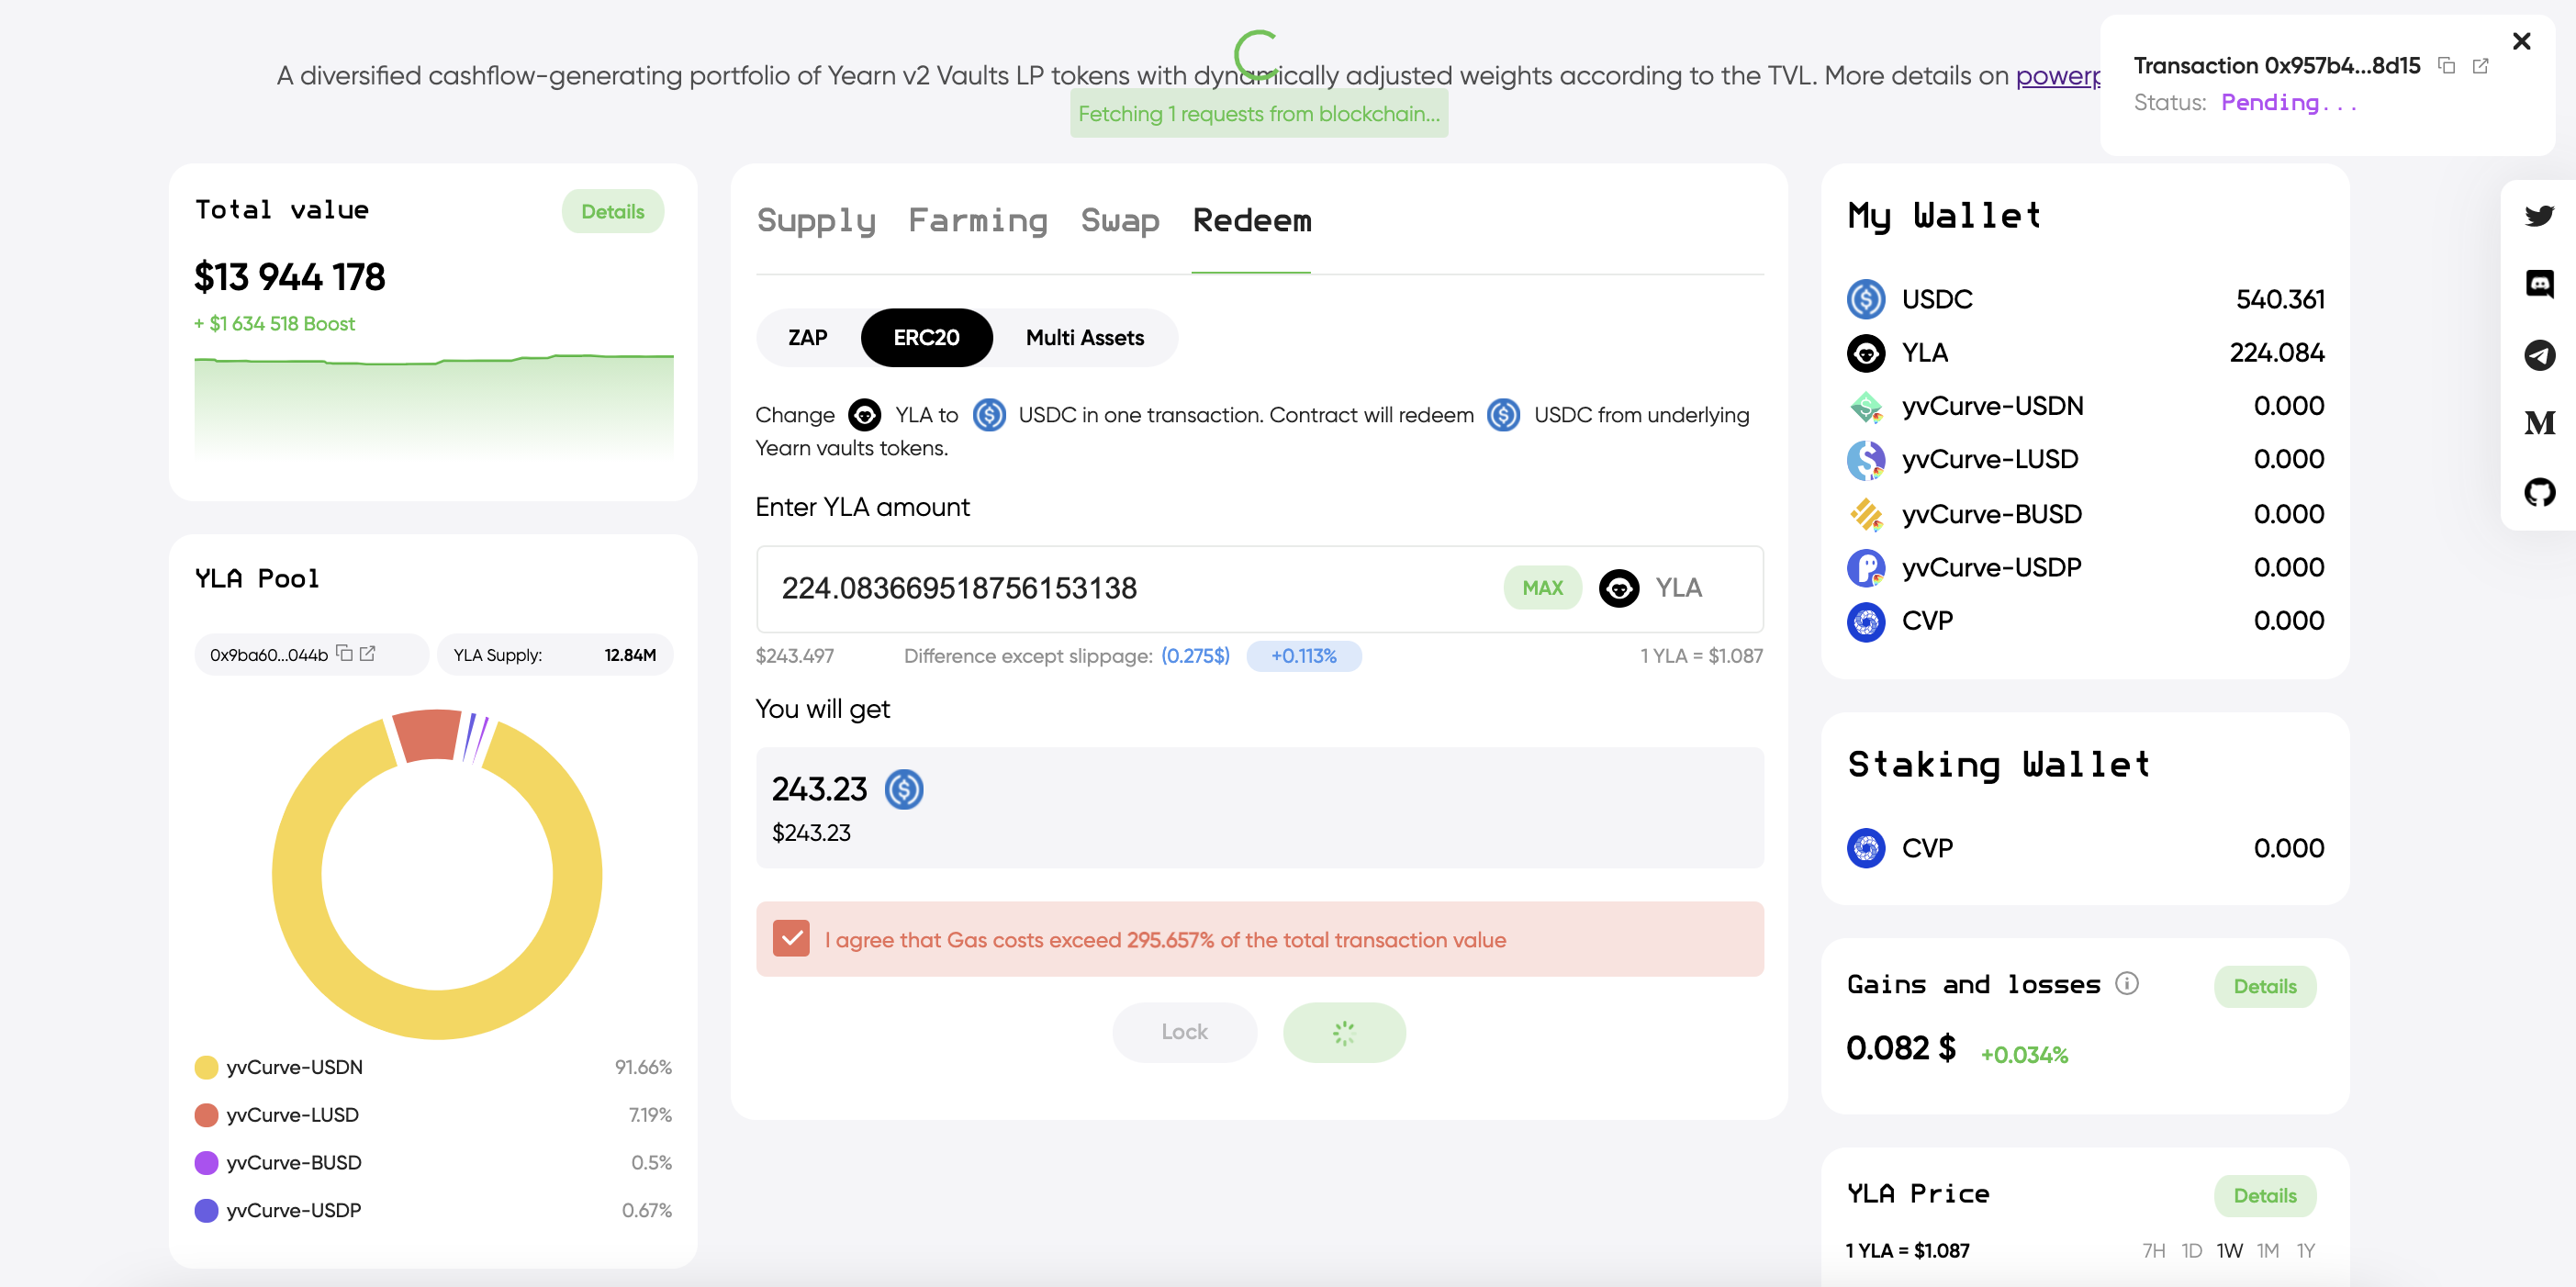Screen dimensions: 2576x1287
Task: Select the Multi Assets redeem mode
Action: 1084,338
